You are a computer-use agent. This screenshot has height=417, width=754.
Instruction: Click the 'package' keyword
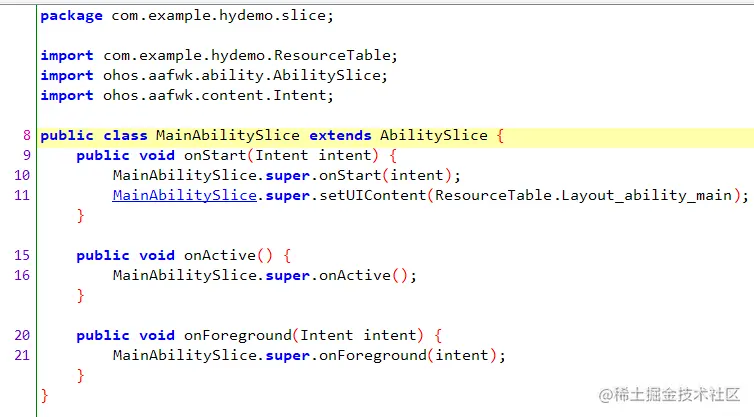[71, 16]
